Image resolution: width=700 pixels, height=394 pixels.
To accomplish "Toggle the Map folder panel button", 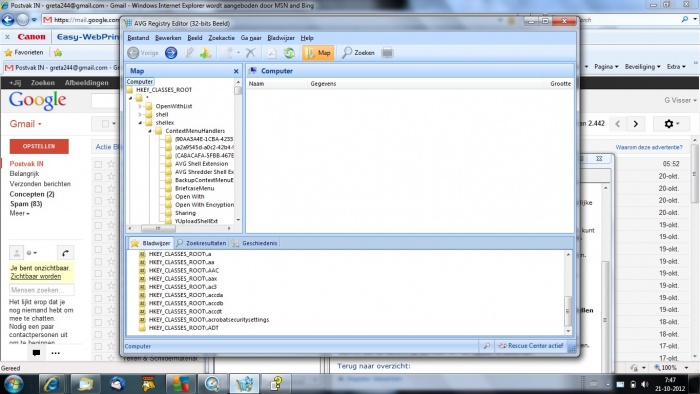I will pos(318,53).
